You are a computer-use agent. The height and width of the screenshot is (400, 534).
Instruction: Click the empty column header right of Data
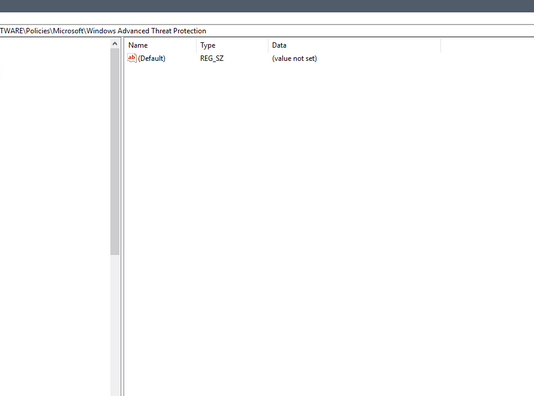tap(487, 45)
